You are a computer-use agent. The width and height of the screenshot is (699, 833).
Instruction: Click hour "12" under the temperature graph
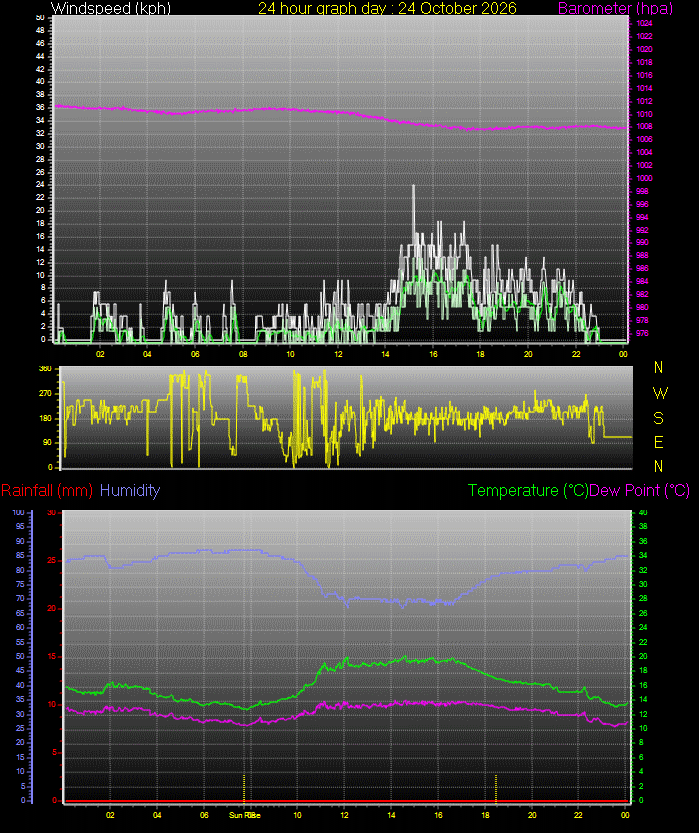(x=345, y=815)
